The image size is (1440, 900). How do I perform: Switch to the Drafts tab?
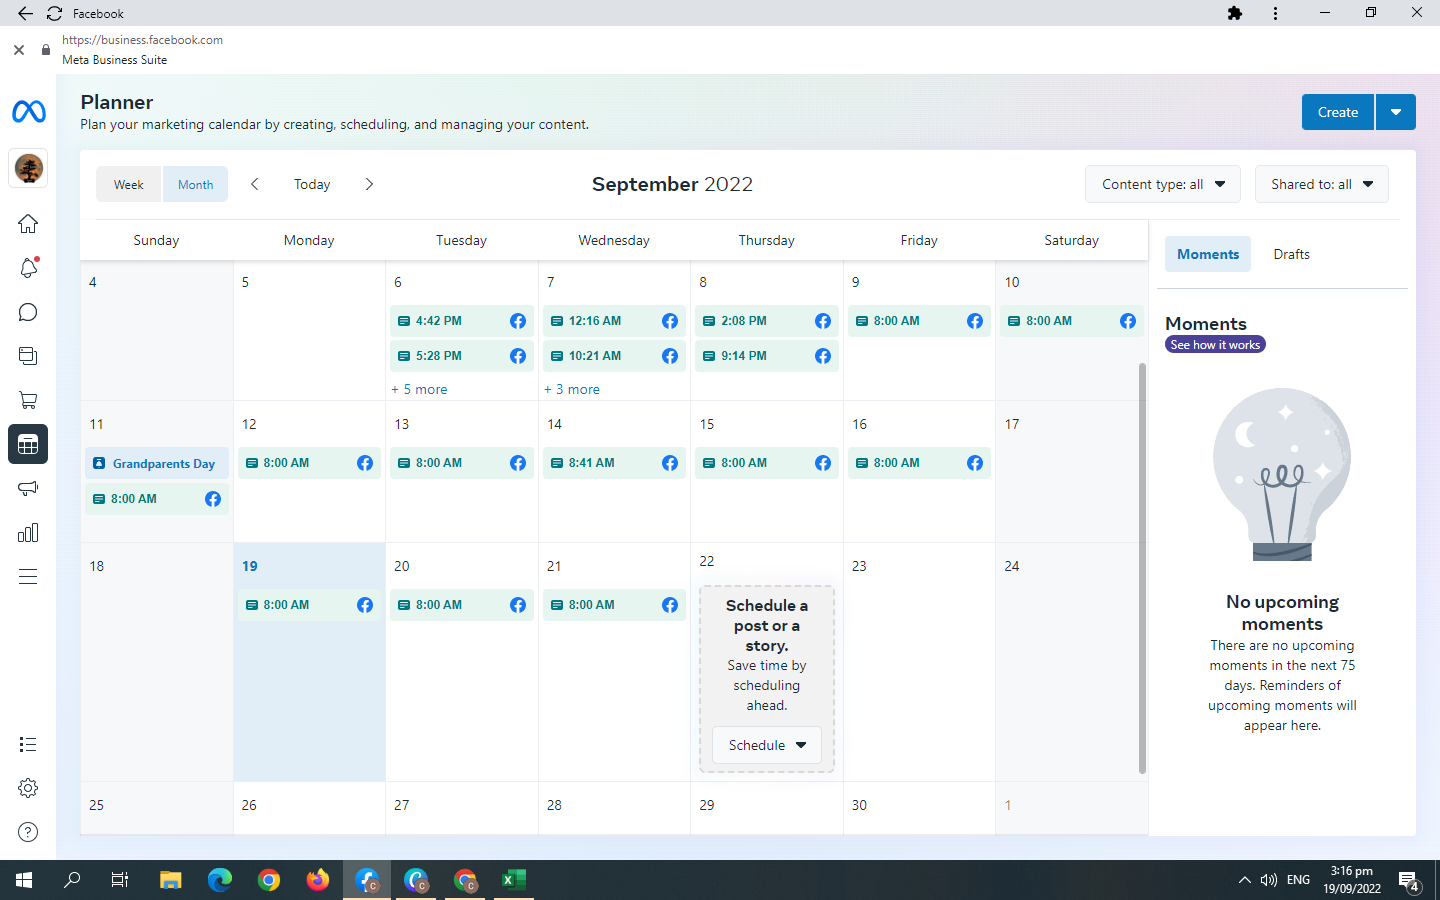pyautogui.click(x=1292, y=254)
